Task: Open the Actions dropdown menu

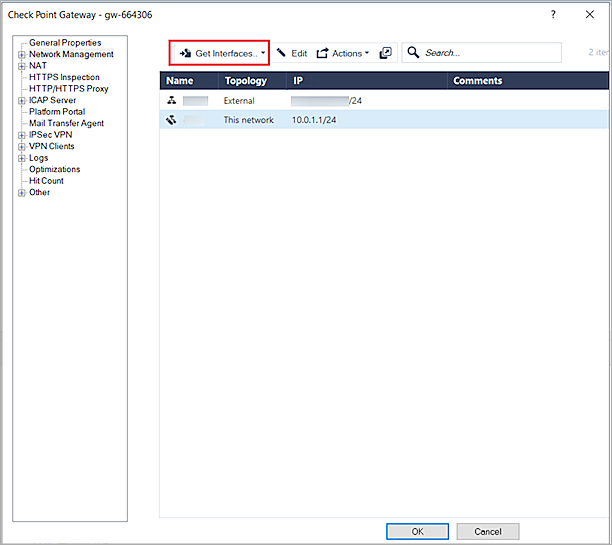Action: click(343, 53)
